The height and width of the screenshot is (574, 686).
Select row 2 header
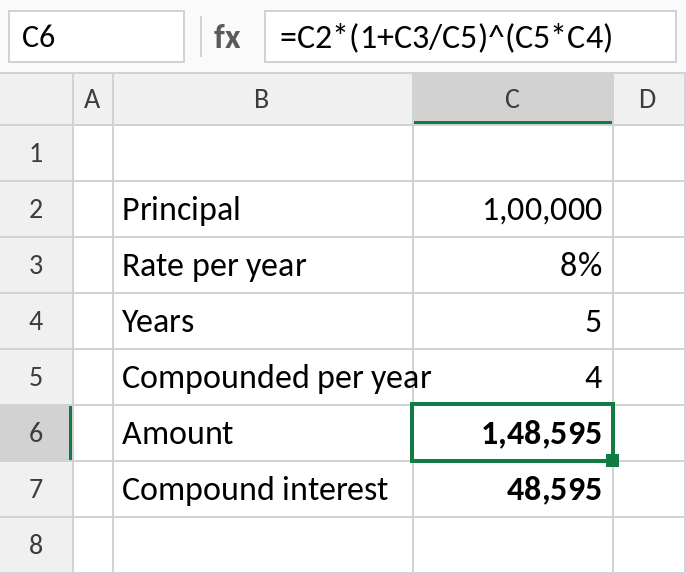tap(36, 209)
